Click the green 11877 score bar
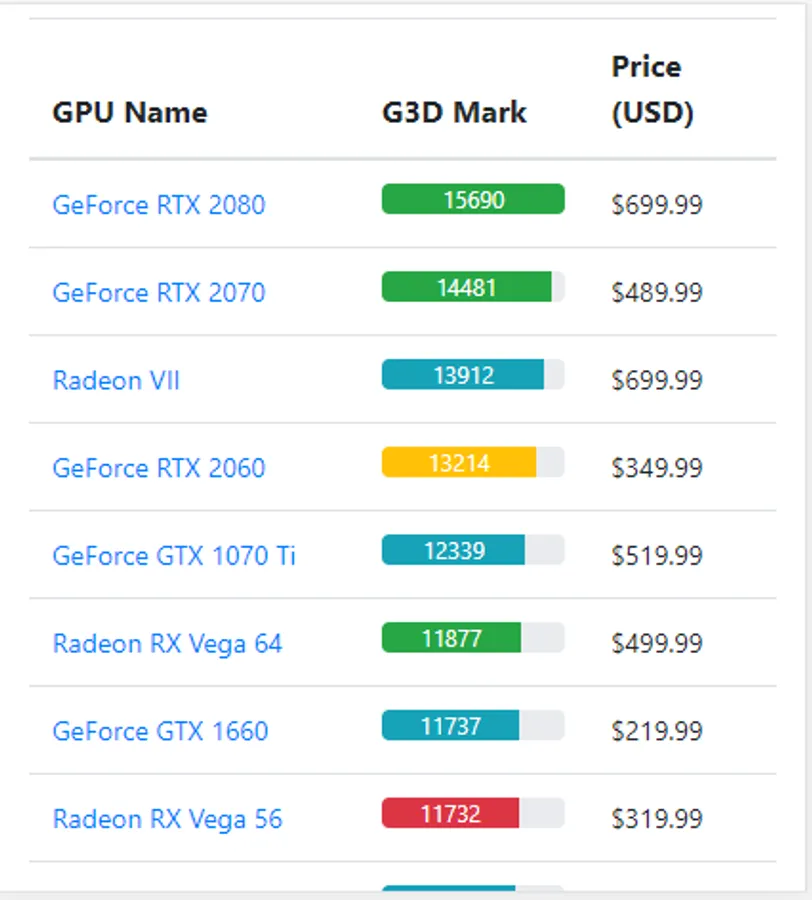The height and width of the screenshot is (900, 812). tap(452, 638)
